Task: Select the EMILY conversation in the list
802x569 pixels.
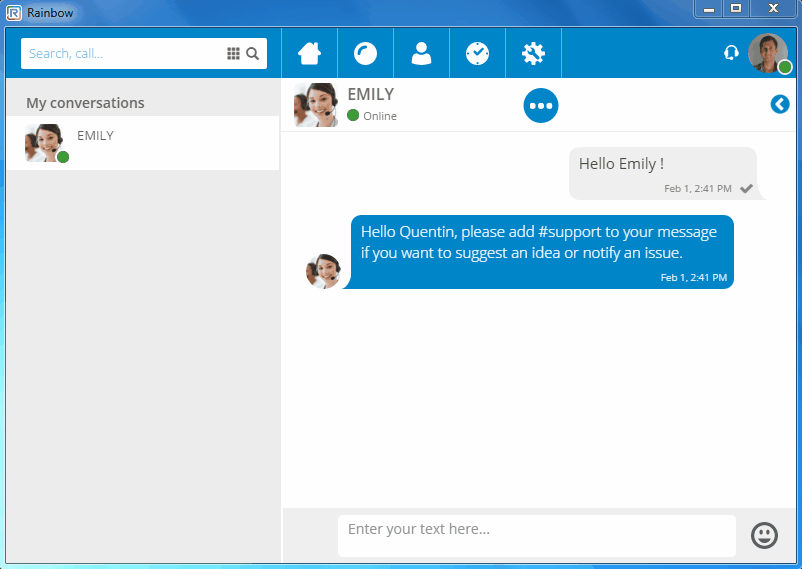Action: [143, 143]
